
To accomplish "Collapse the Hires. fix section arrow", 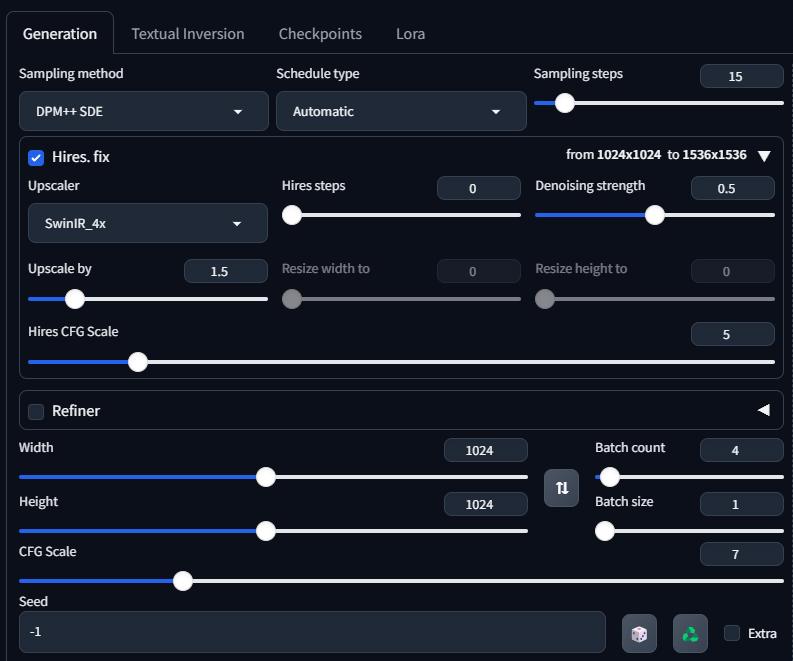I will coord(764,156).
